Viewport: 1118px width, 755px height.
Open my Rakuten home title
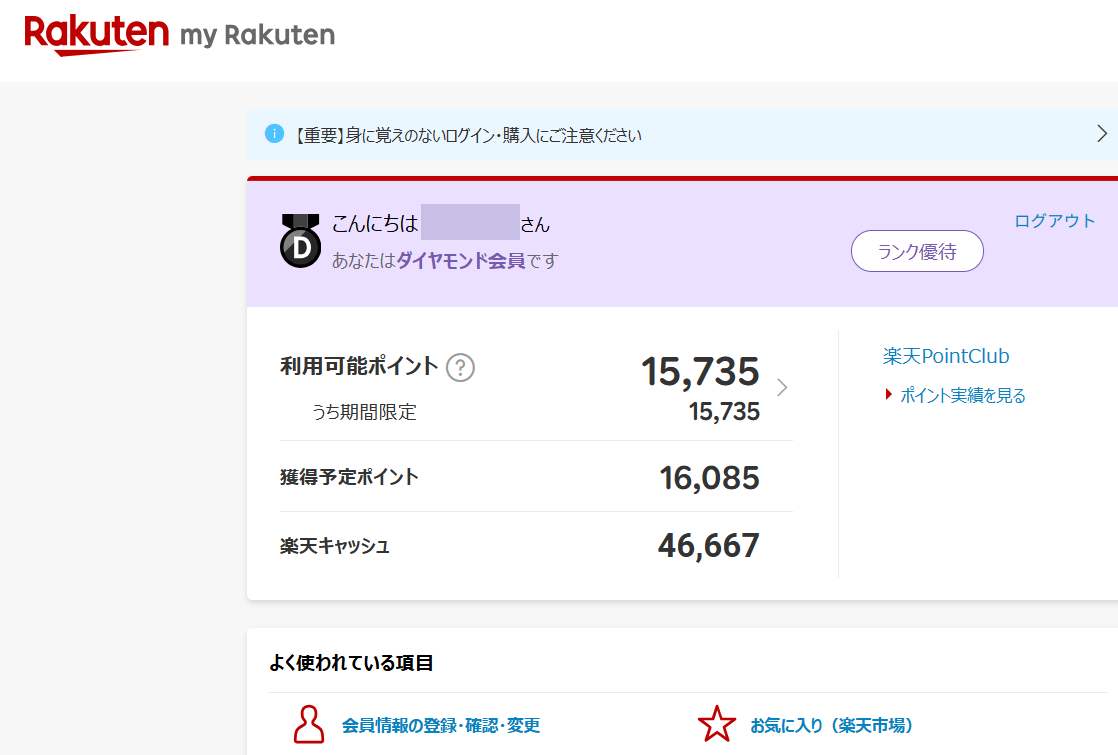pos(257,36)
